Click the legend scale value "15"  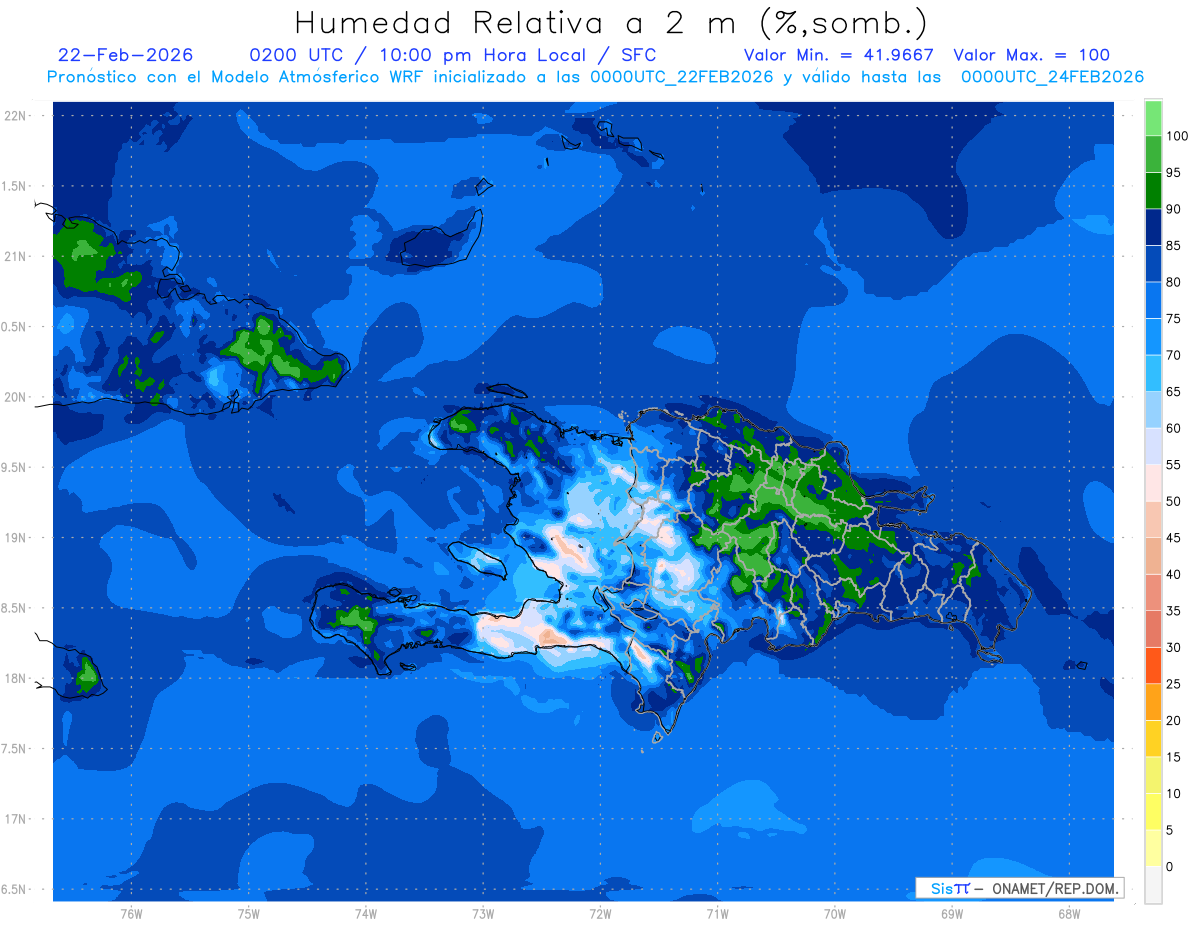point(1174,758)
